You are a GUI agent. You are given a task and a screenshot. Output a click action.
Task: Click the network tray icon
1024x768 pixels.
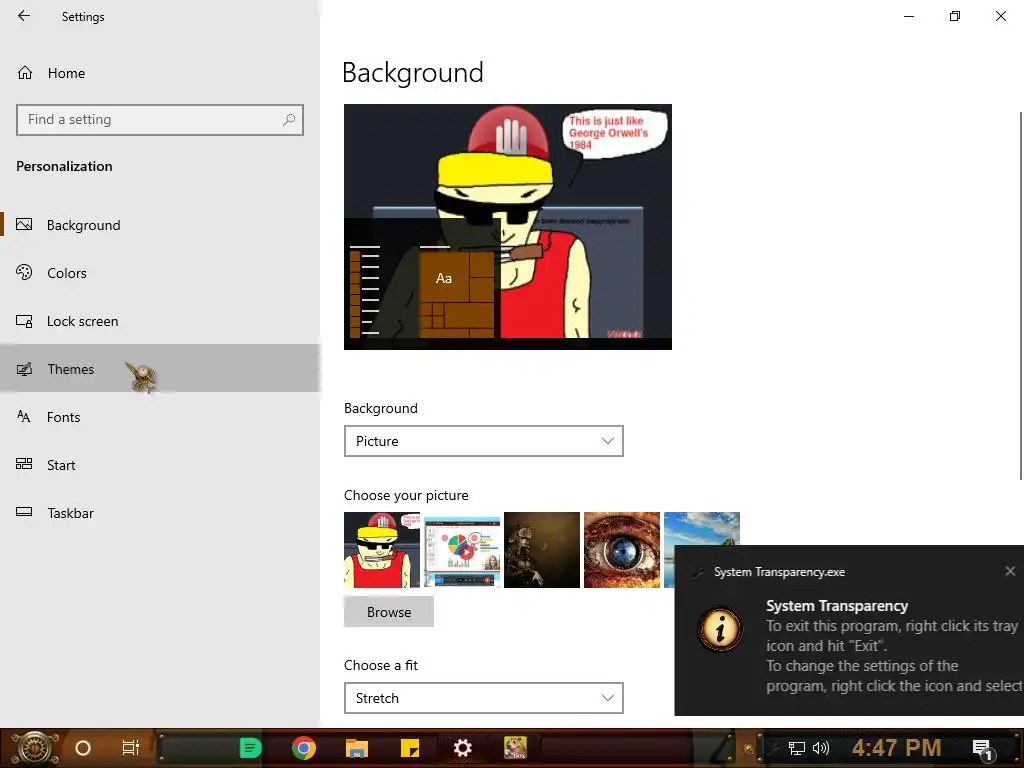coord(796,748)
